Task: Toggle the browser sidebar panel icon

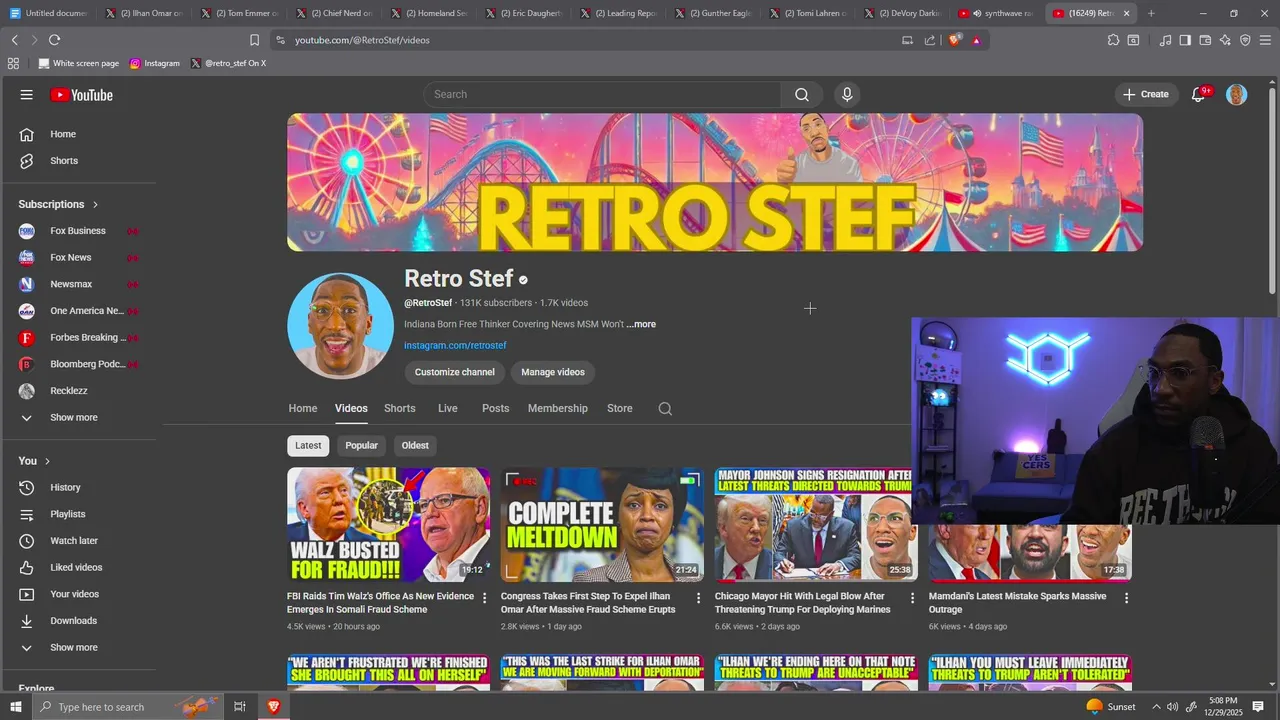Action: (1185, 40)
